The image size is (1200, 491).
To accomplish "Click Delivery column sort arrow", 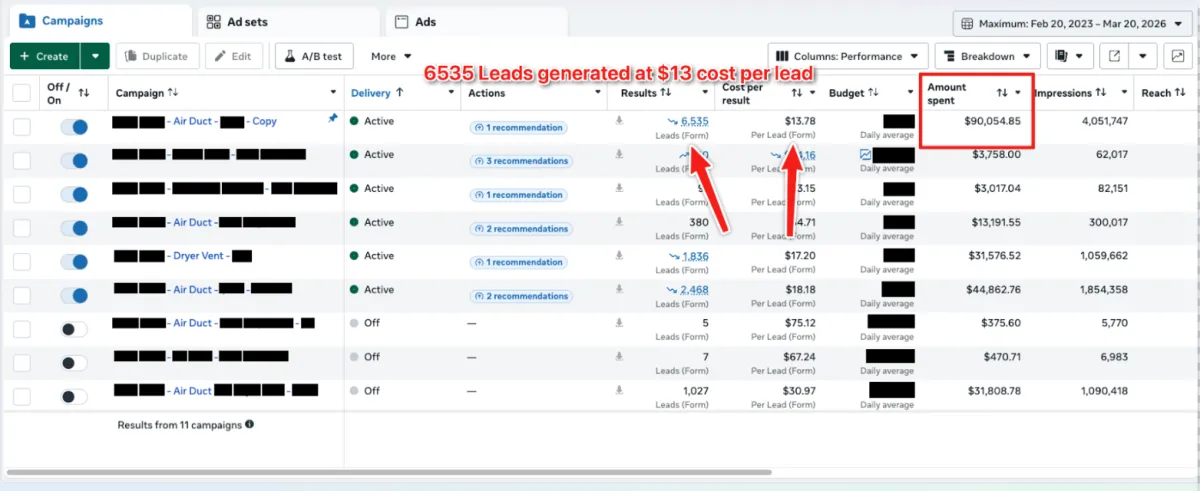I will (399, 93).
